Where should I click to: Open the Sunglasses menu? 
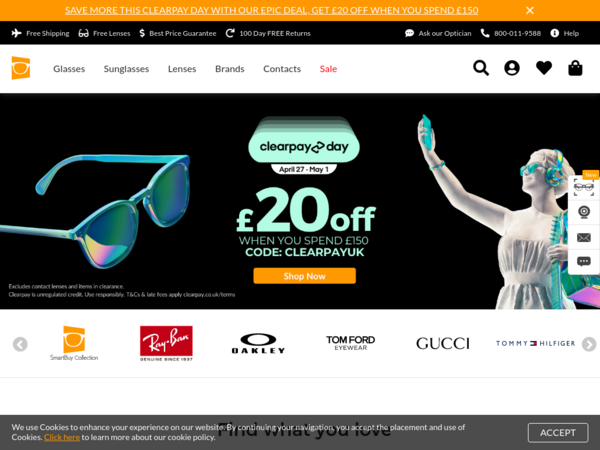(x=126, y=69)
